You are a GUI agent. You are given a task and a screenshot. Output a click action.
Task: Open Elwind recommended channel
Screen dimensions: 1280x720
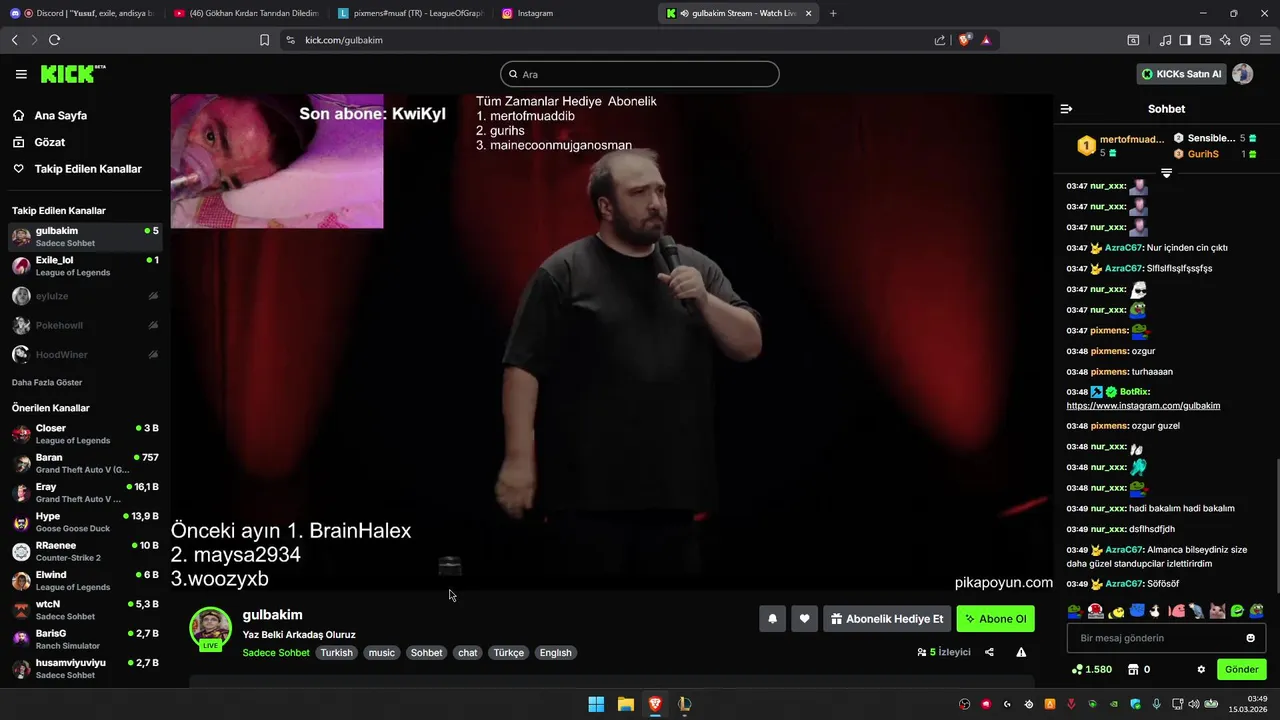click(x=85, y=580)
